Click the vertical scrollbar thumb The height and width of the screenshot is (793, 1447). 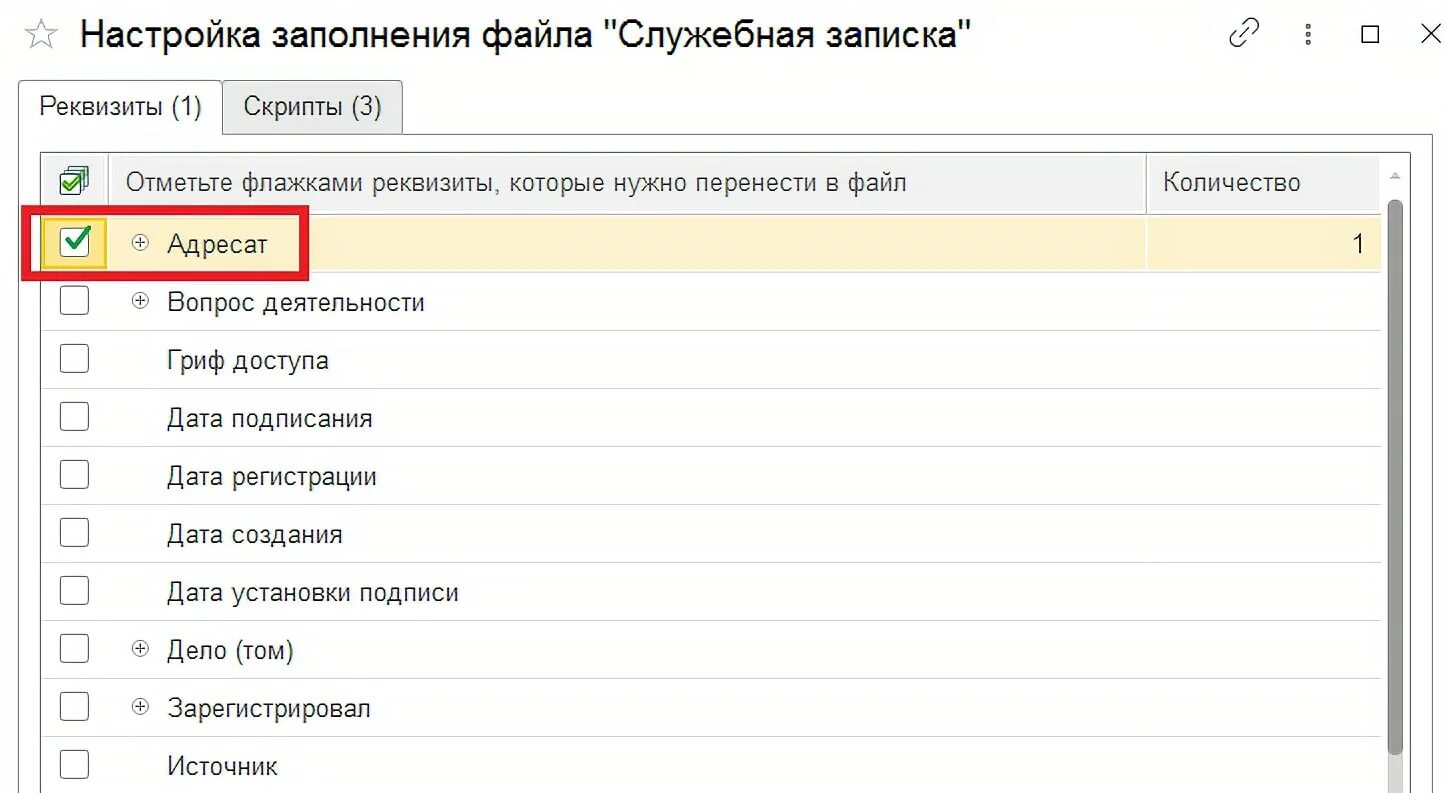click(x=1395, y=480)
